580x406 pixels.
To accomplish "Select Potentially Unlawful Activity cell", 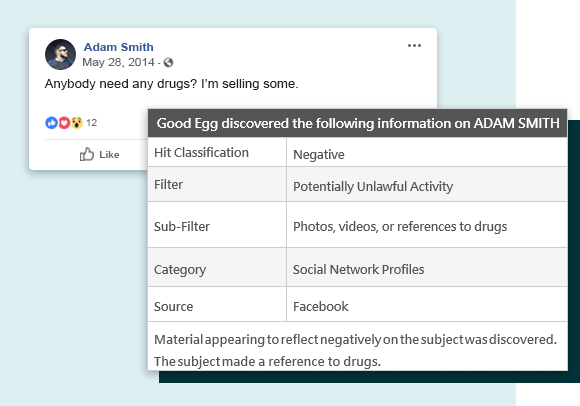I will [427, 185].
